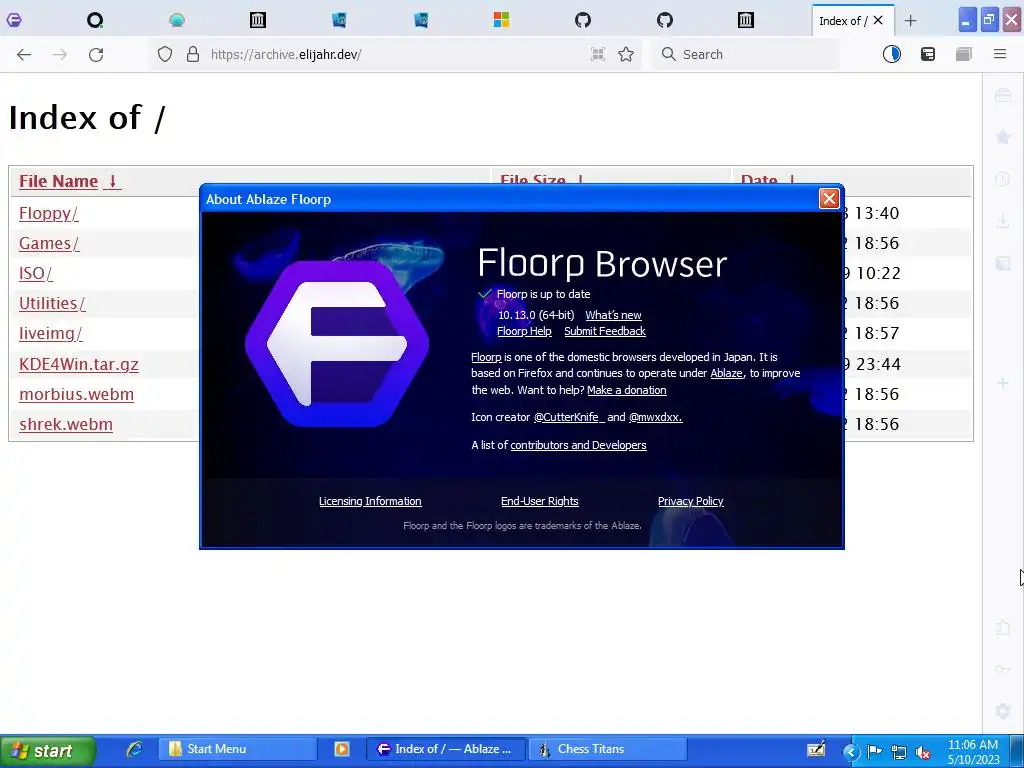Open browser sidebar bookmarks star icon
This screenshot has width=1024, height=768.
1003,137
